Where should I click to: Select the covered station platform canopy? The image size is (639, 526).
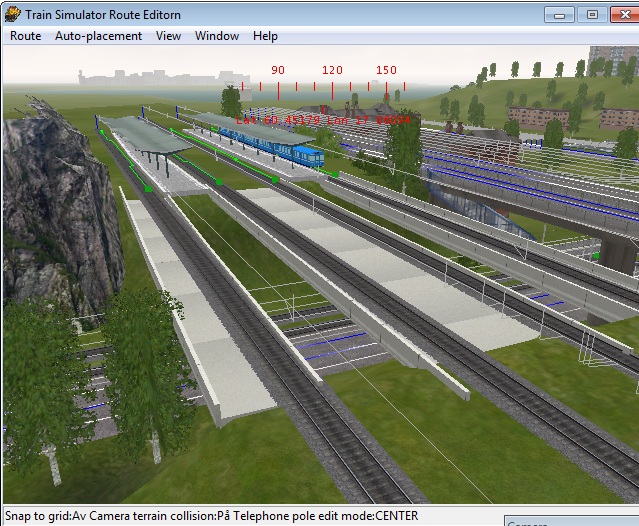[x=148, y=137]
